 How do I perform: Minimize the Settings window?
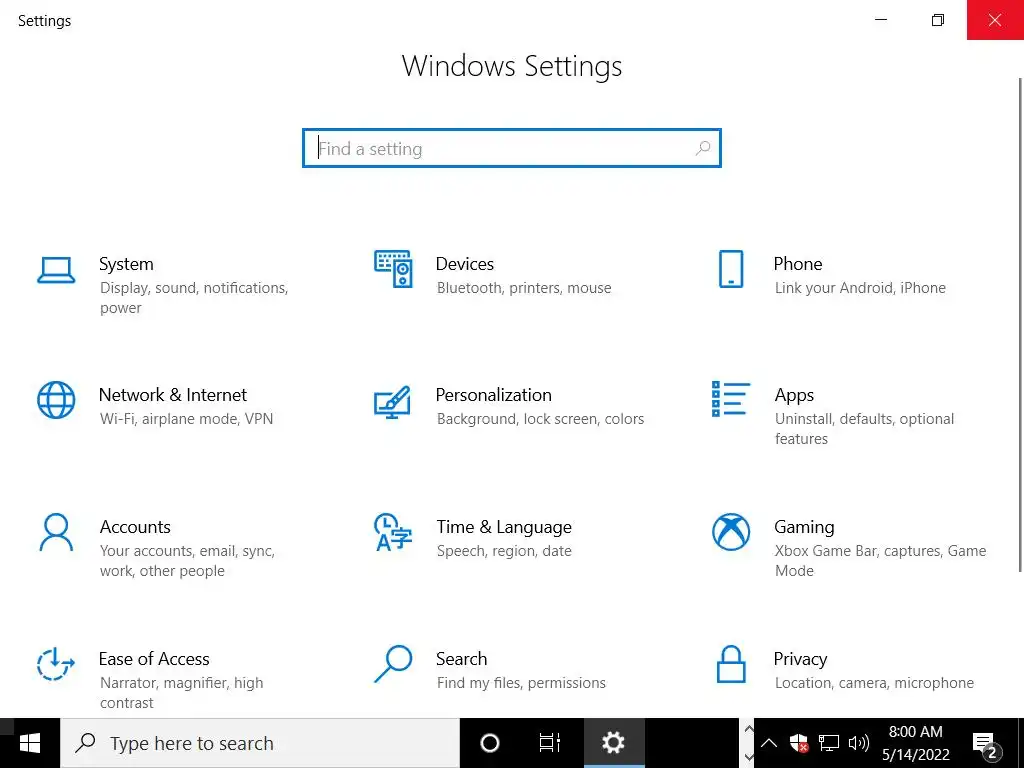click(880, 20)
